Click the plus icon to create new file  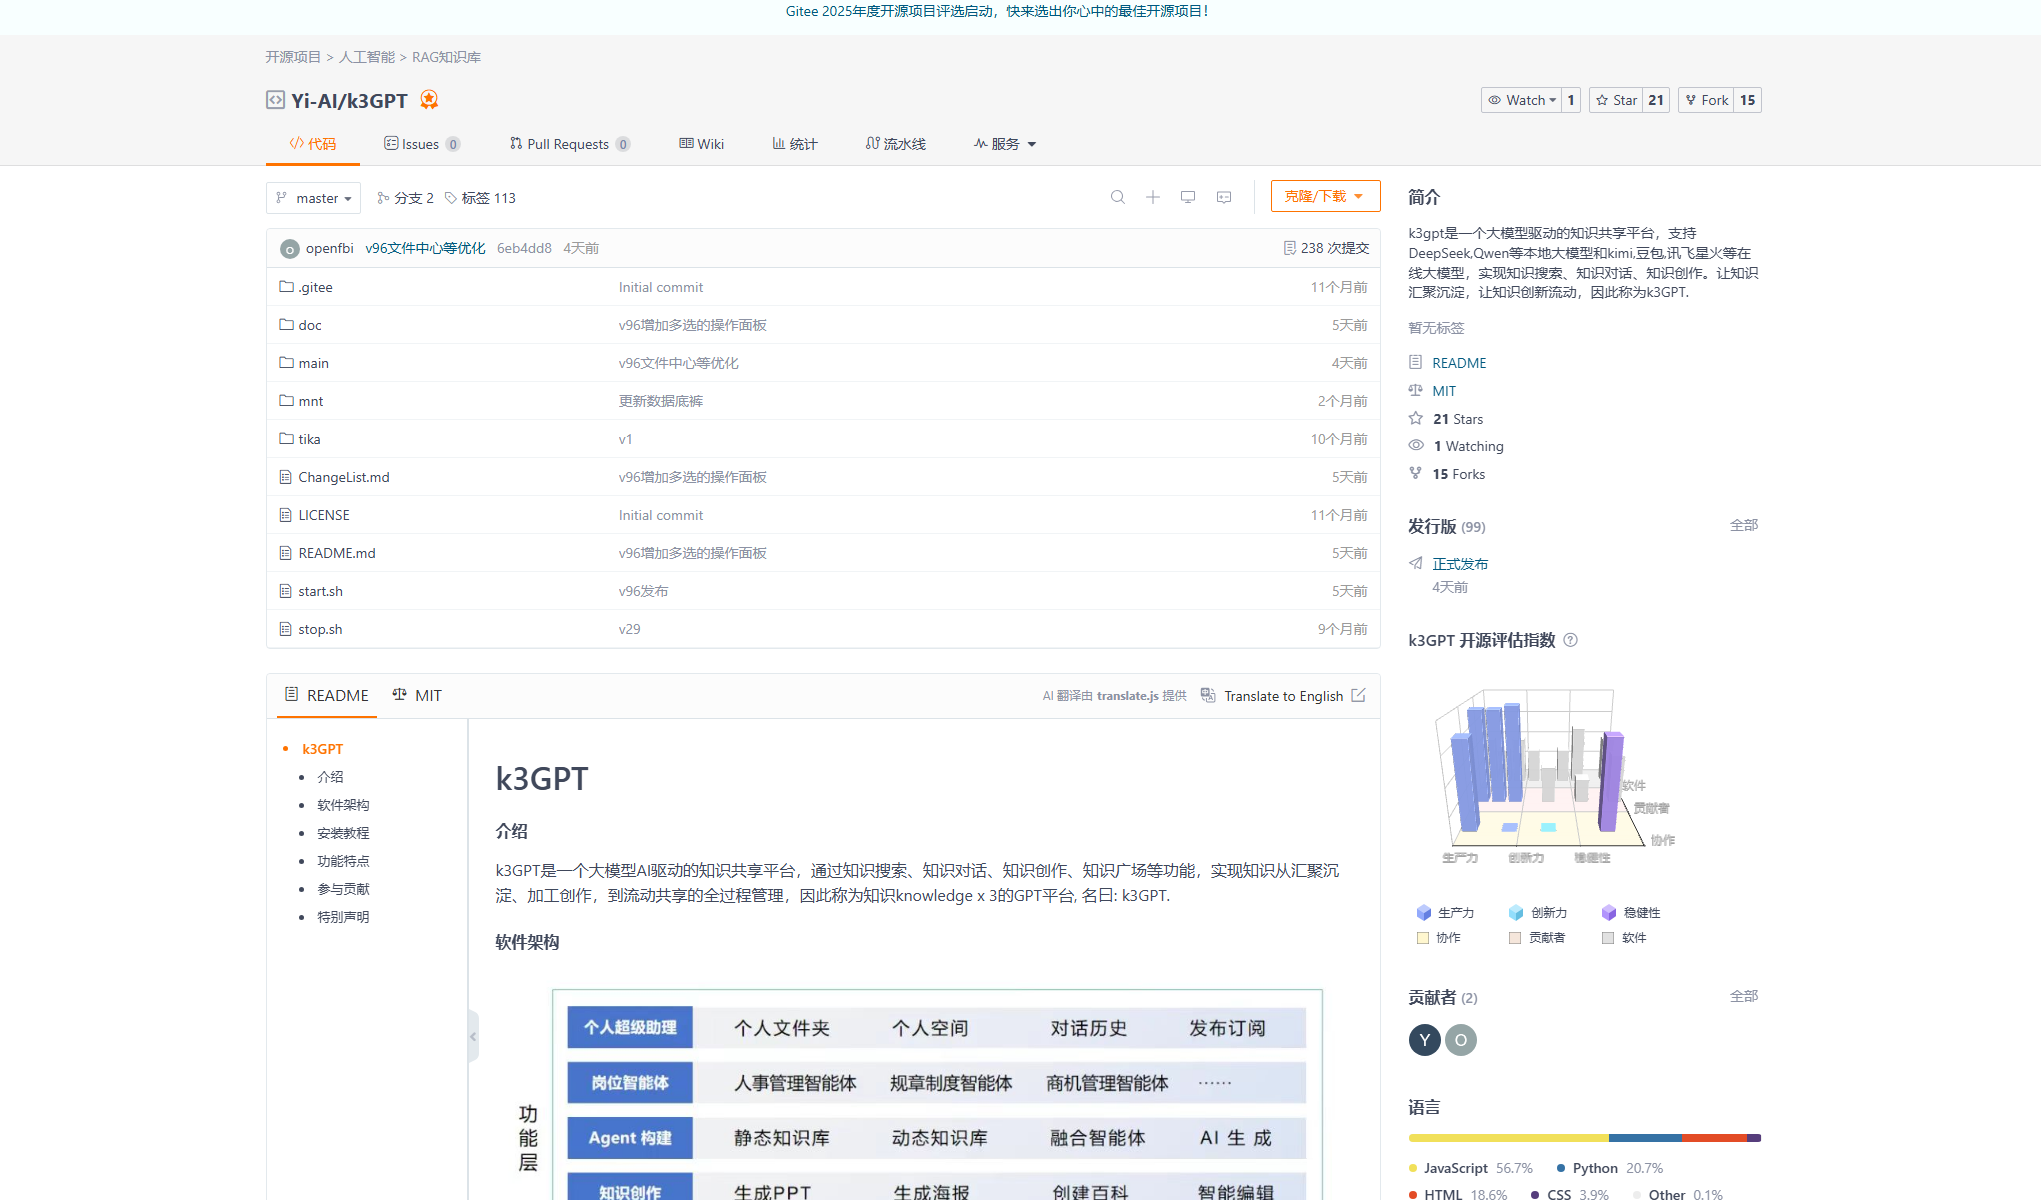(1153, 197)
